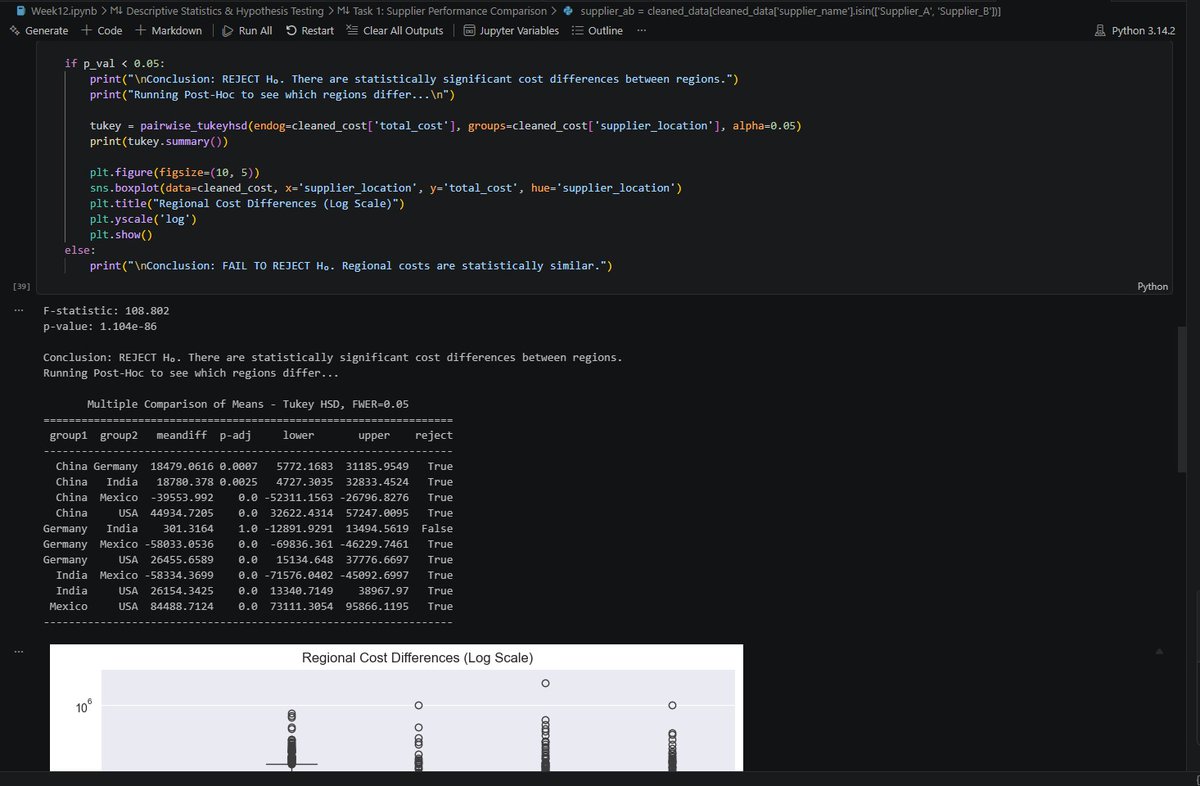Click the FAIL TO REJECT print statement line

[x=350, y=266]
